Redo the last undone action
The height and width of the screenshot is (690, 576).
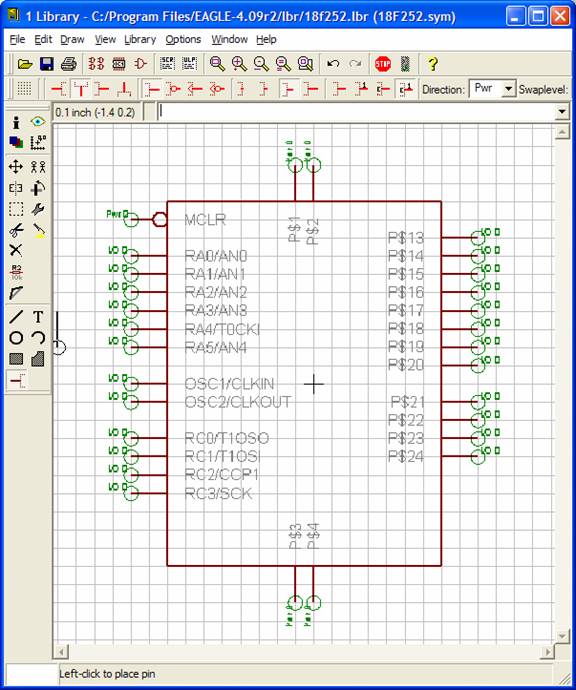click(355, 64)
